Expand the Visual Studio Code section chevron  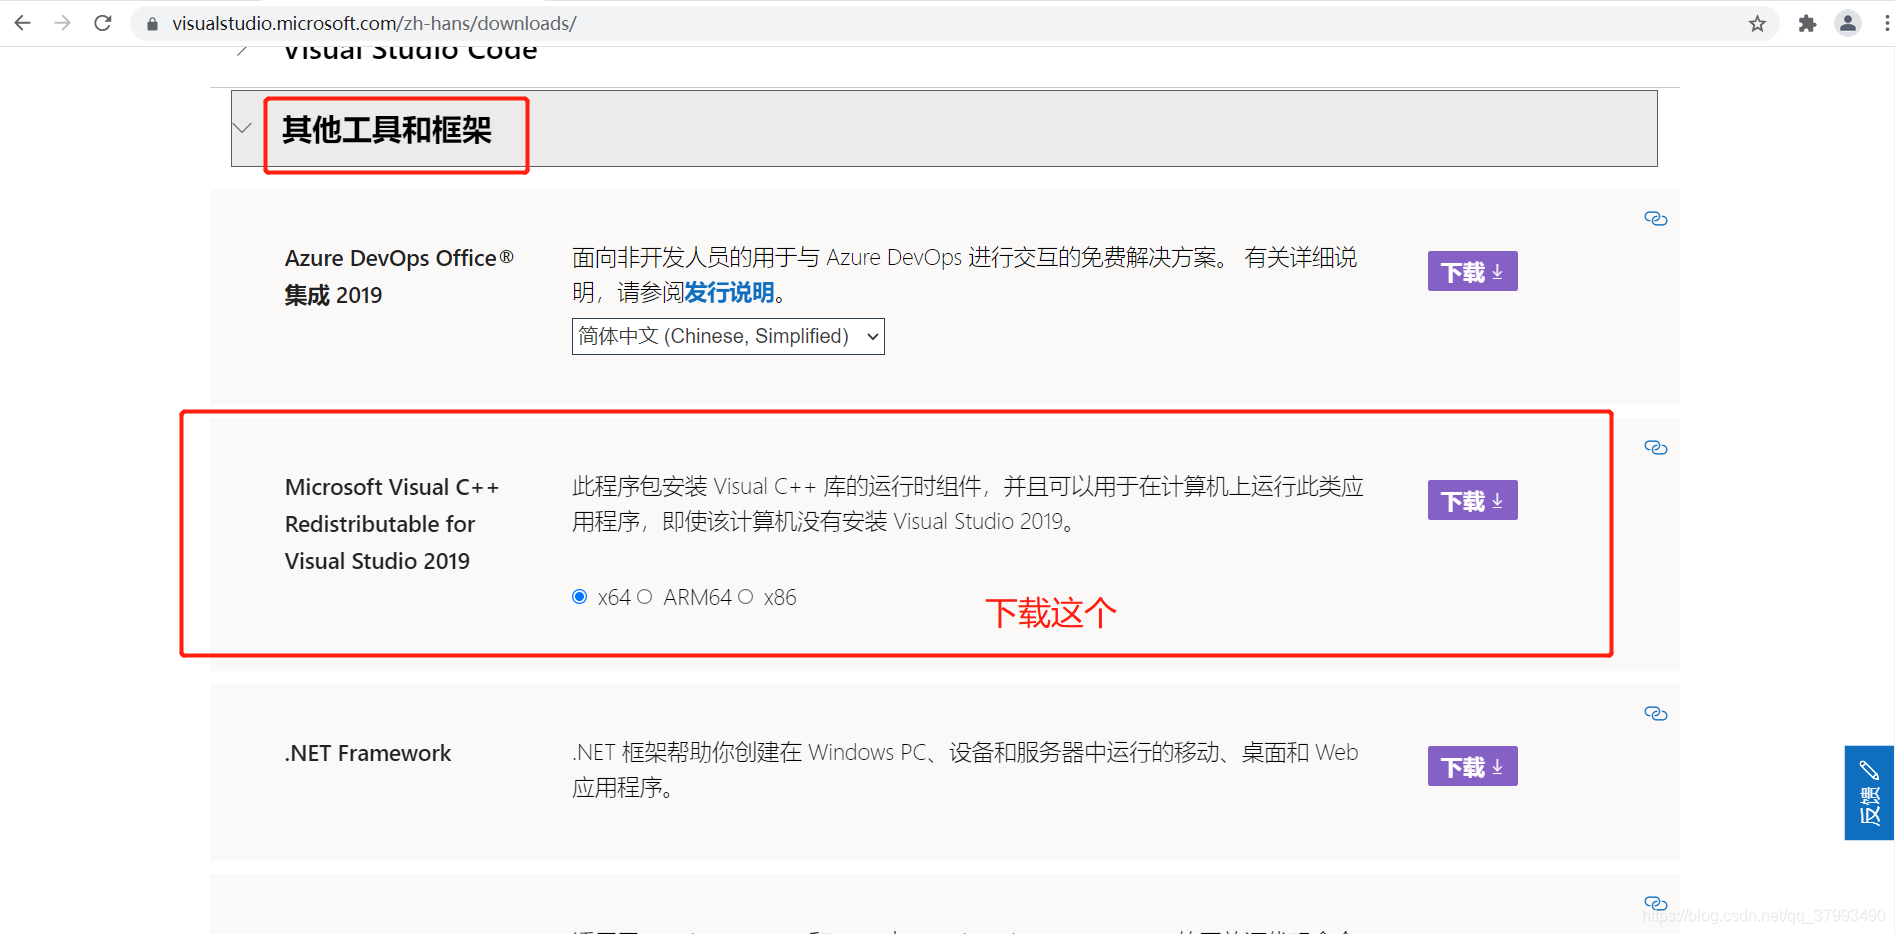pos(242,51)
